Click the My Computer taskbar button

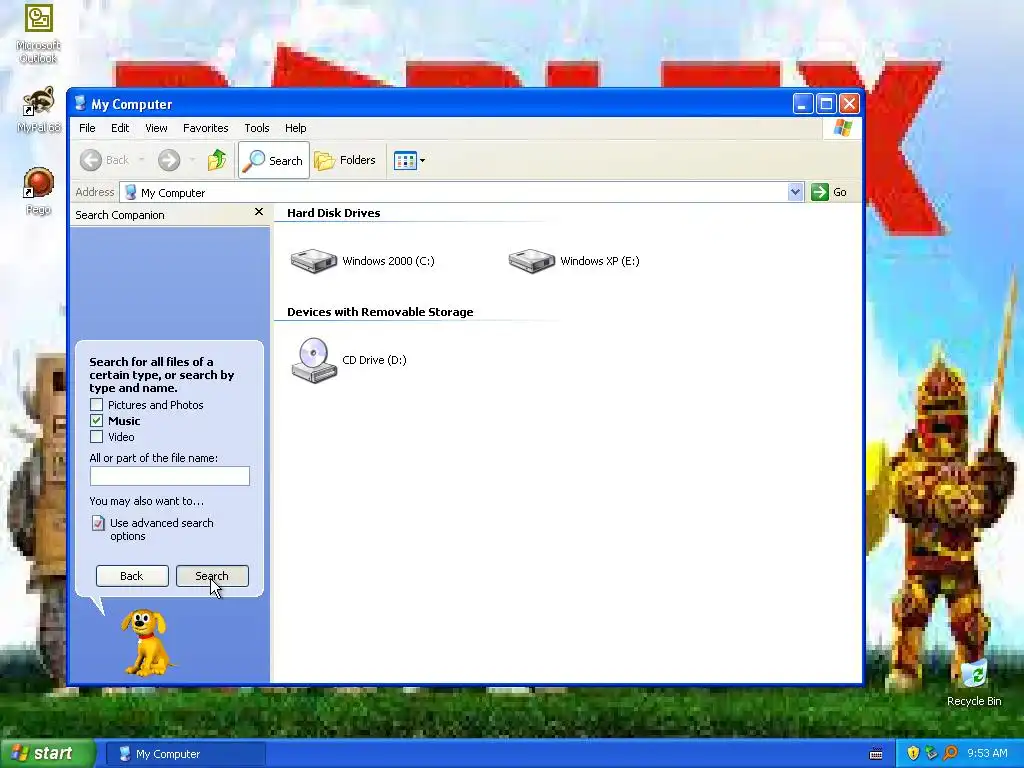(186, 754)
